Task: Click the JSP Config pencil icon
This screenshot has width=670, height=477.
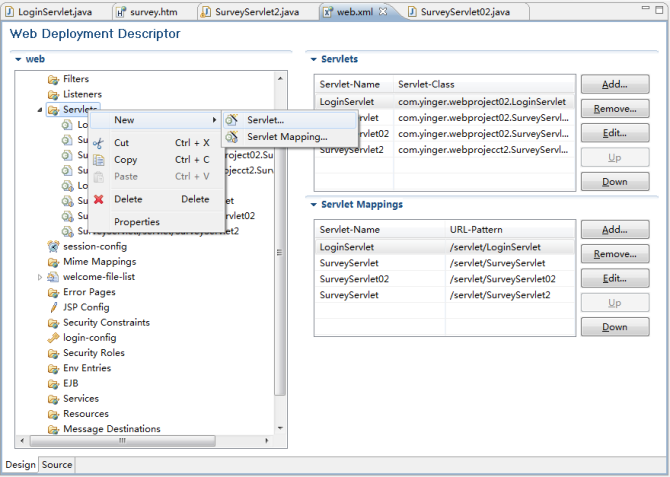Action: click(54, 307)
